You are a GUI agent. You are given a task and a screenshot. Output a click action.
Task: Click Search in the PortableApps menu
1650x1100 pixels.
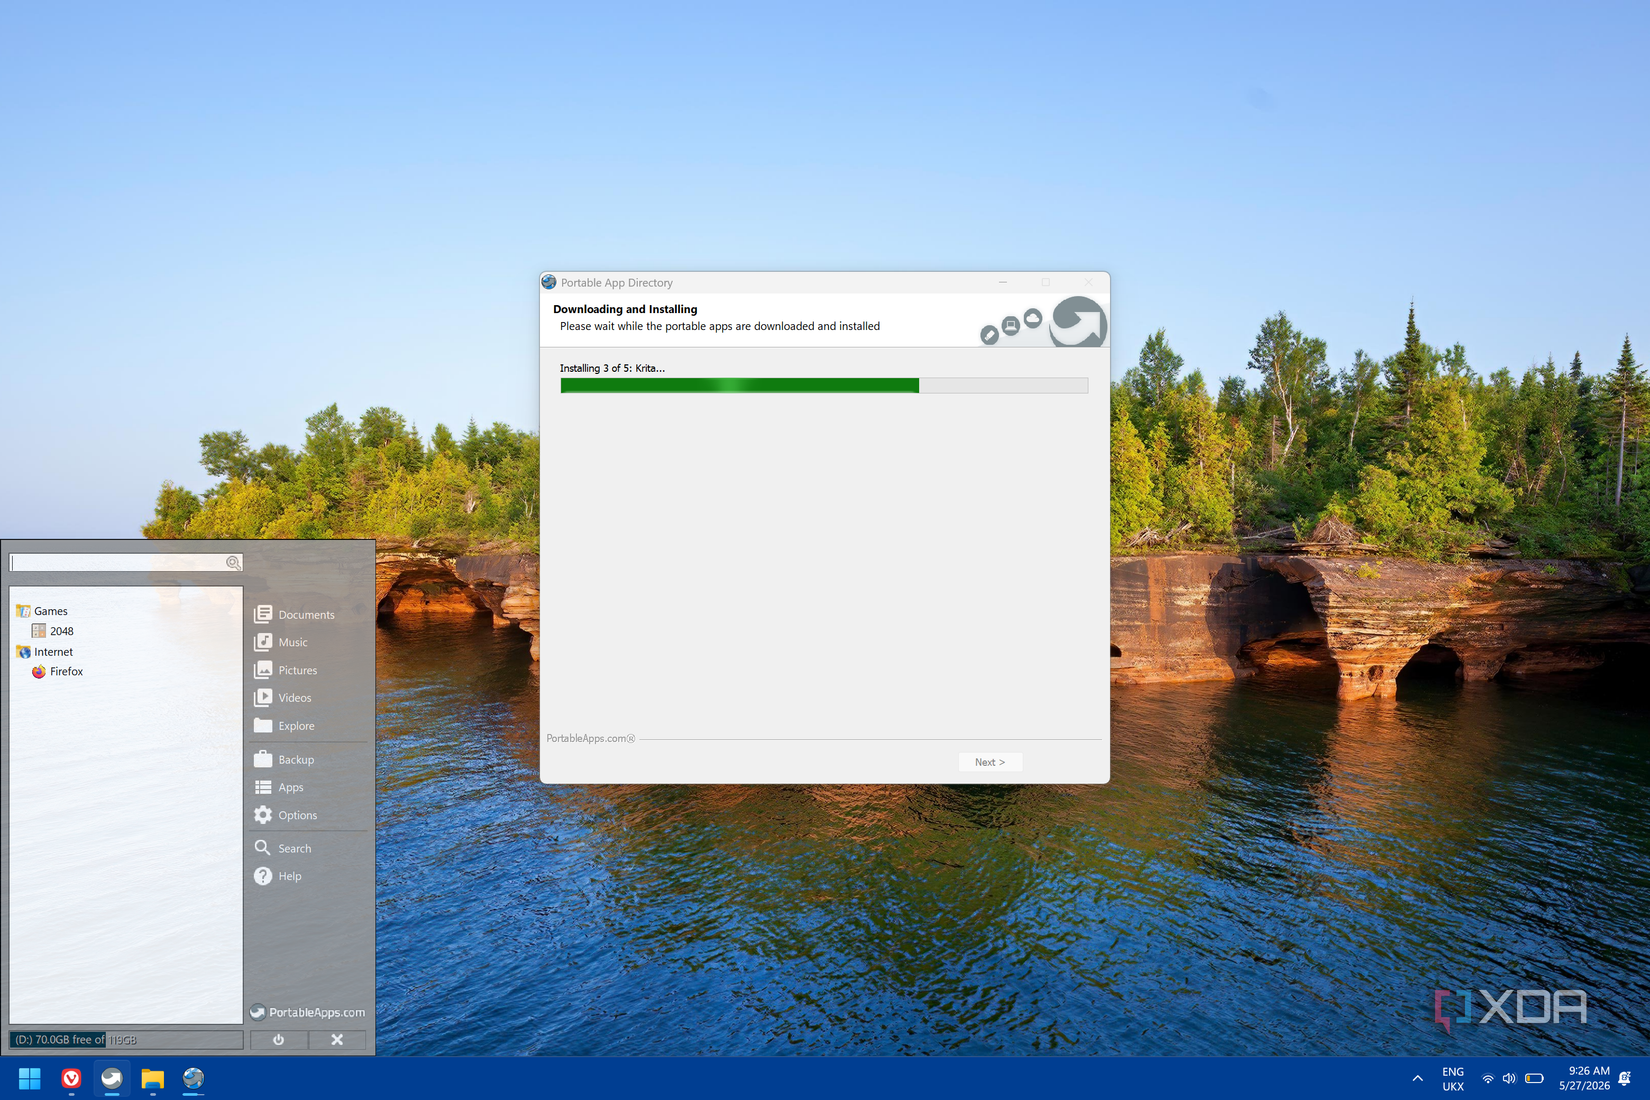[283, 848]
